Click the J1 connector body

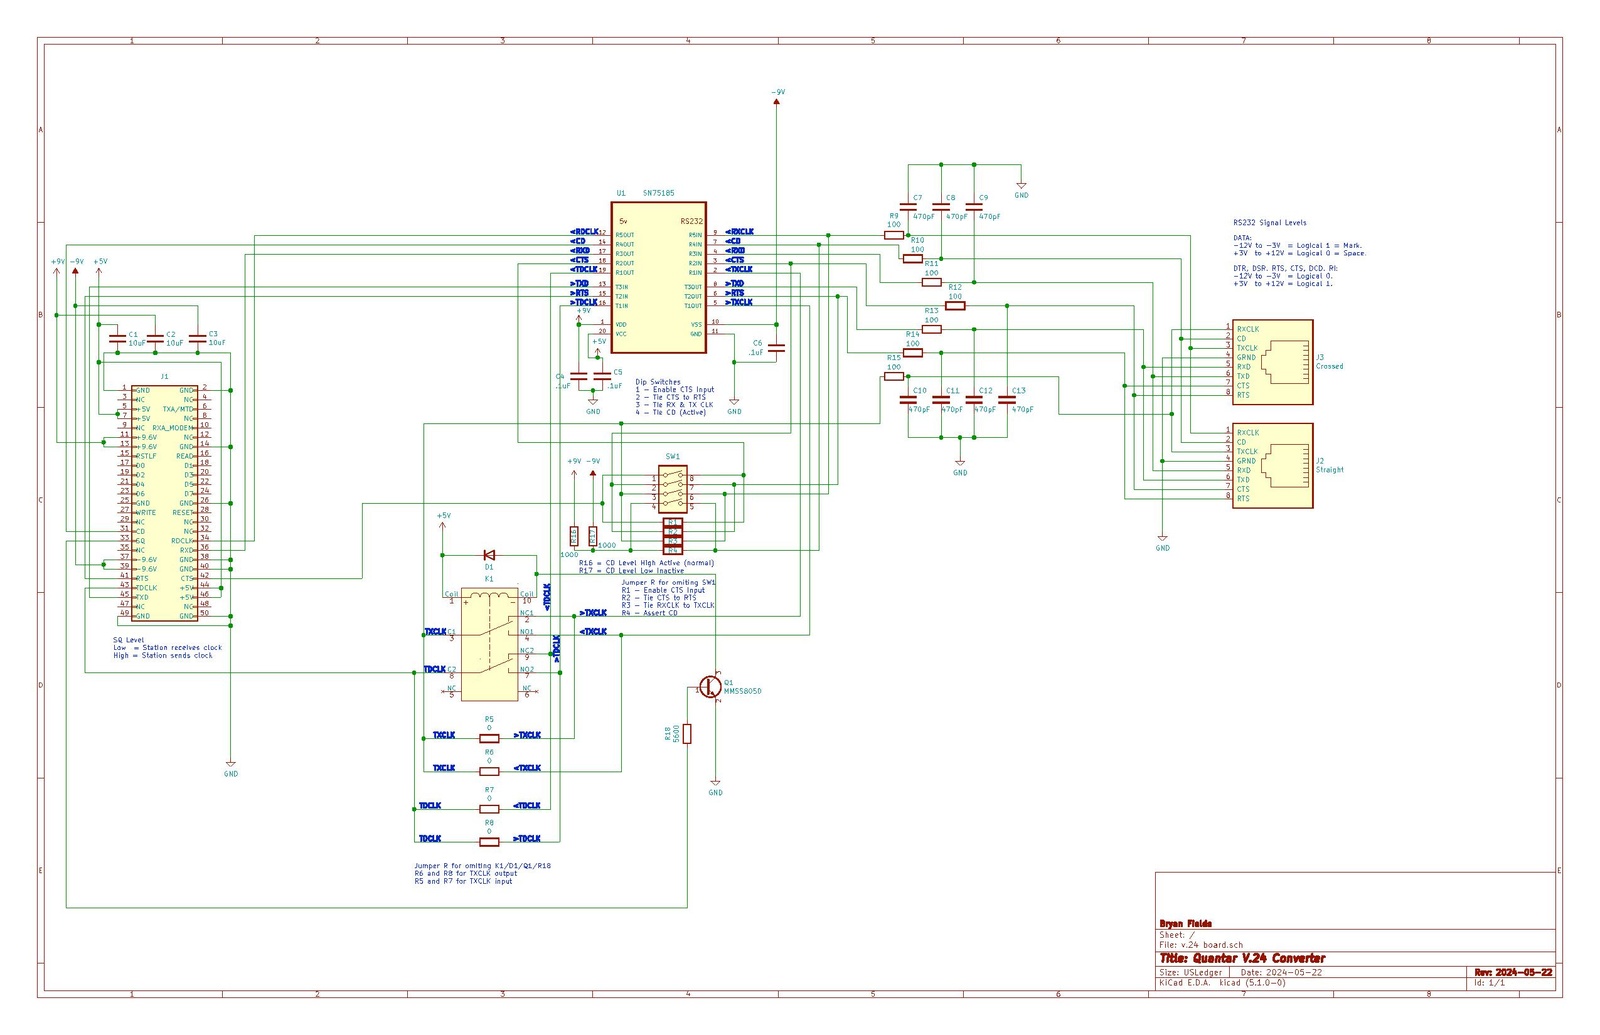164,502
